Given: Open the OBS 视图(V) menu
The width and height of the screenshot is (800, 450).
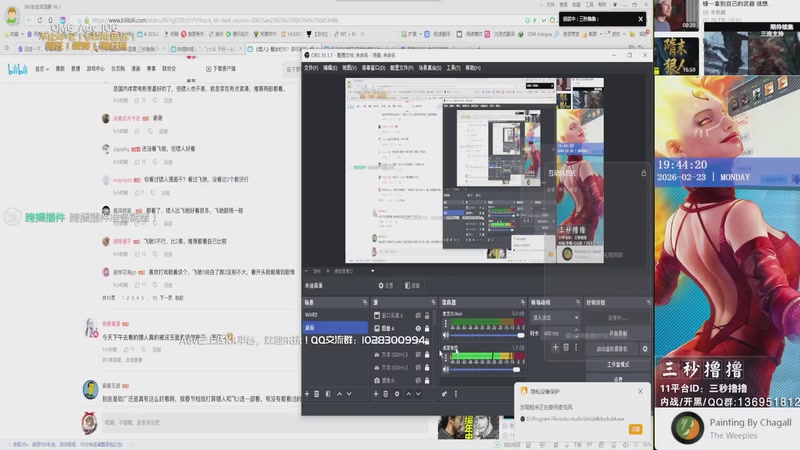Looking at the screenshot, I should pyautogui.click(x=349, y=68).
